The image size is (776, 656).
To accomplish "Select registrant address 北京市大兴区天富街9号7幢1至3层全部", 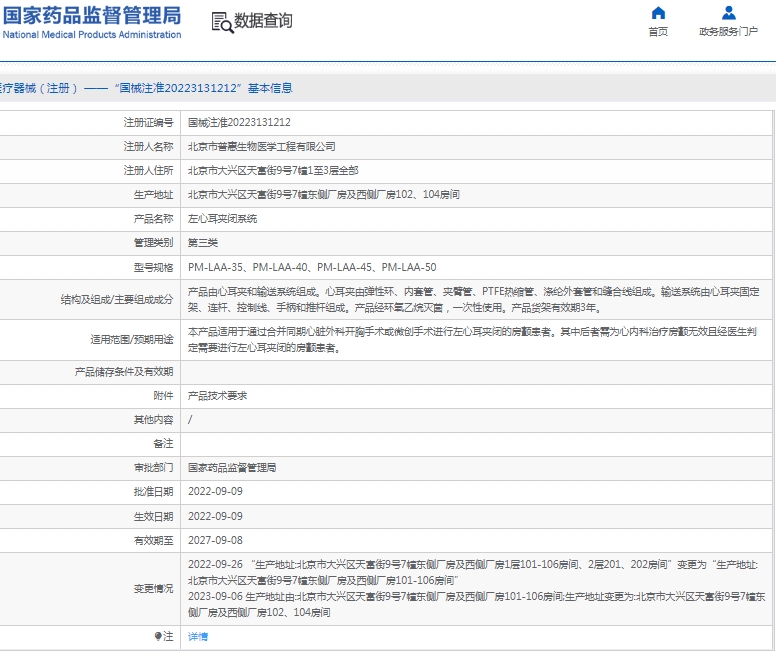I will [273, 171].
